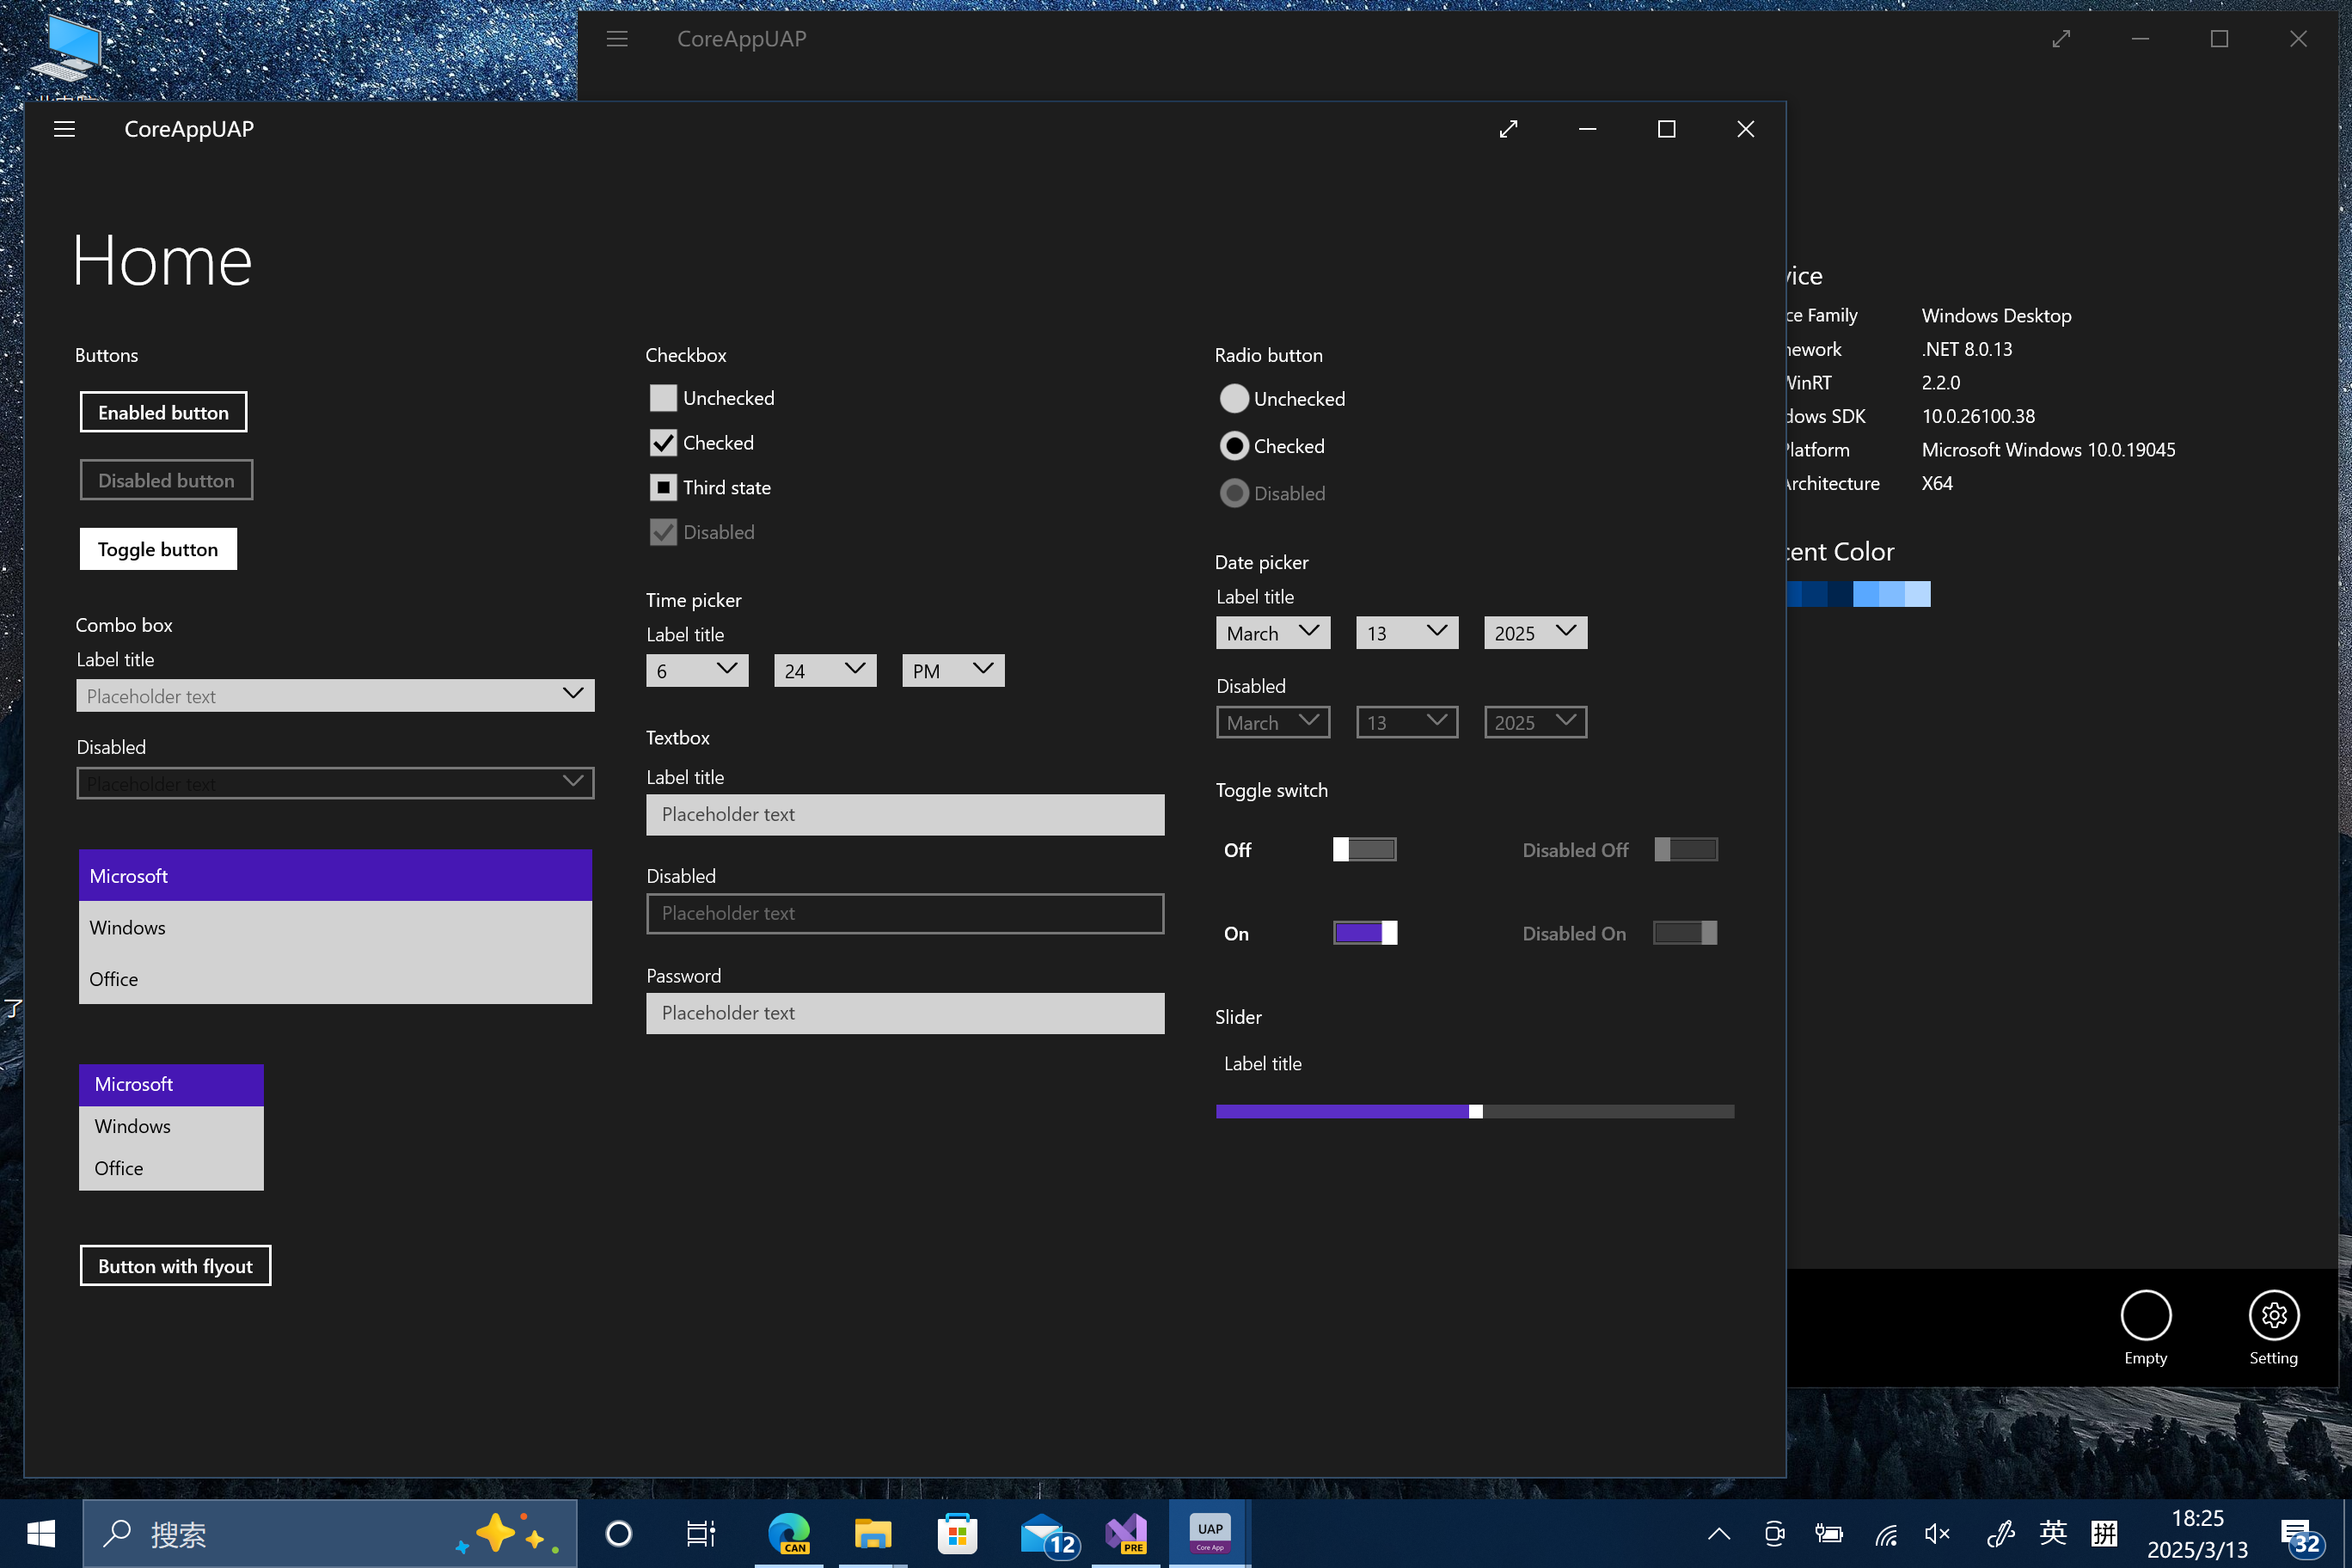Open the enabled March month dropdown
This screenshot has height=1568, width=2352.
pyautogui.click(x=1273, y=633)
